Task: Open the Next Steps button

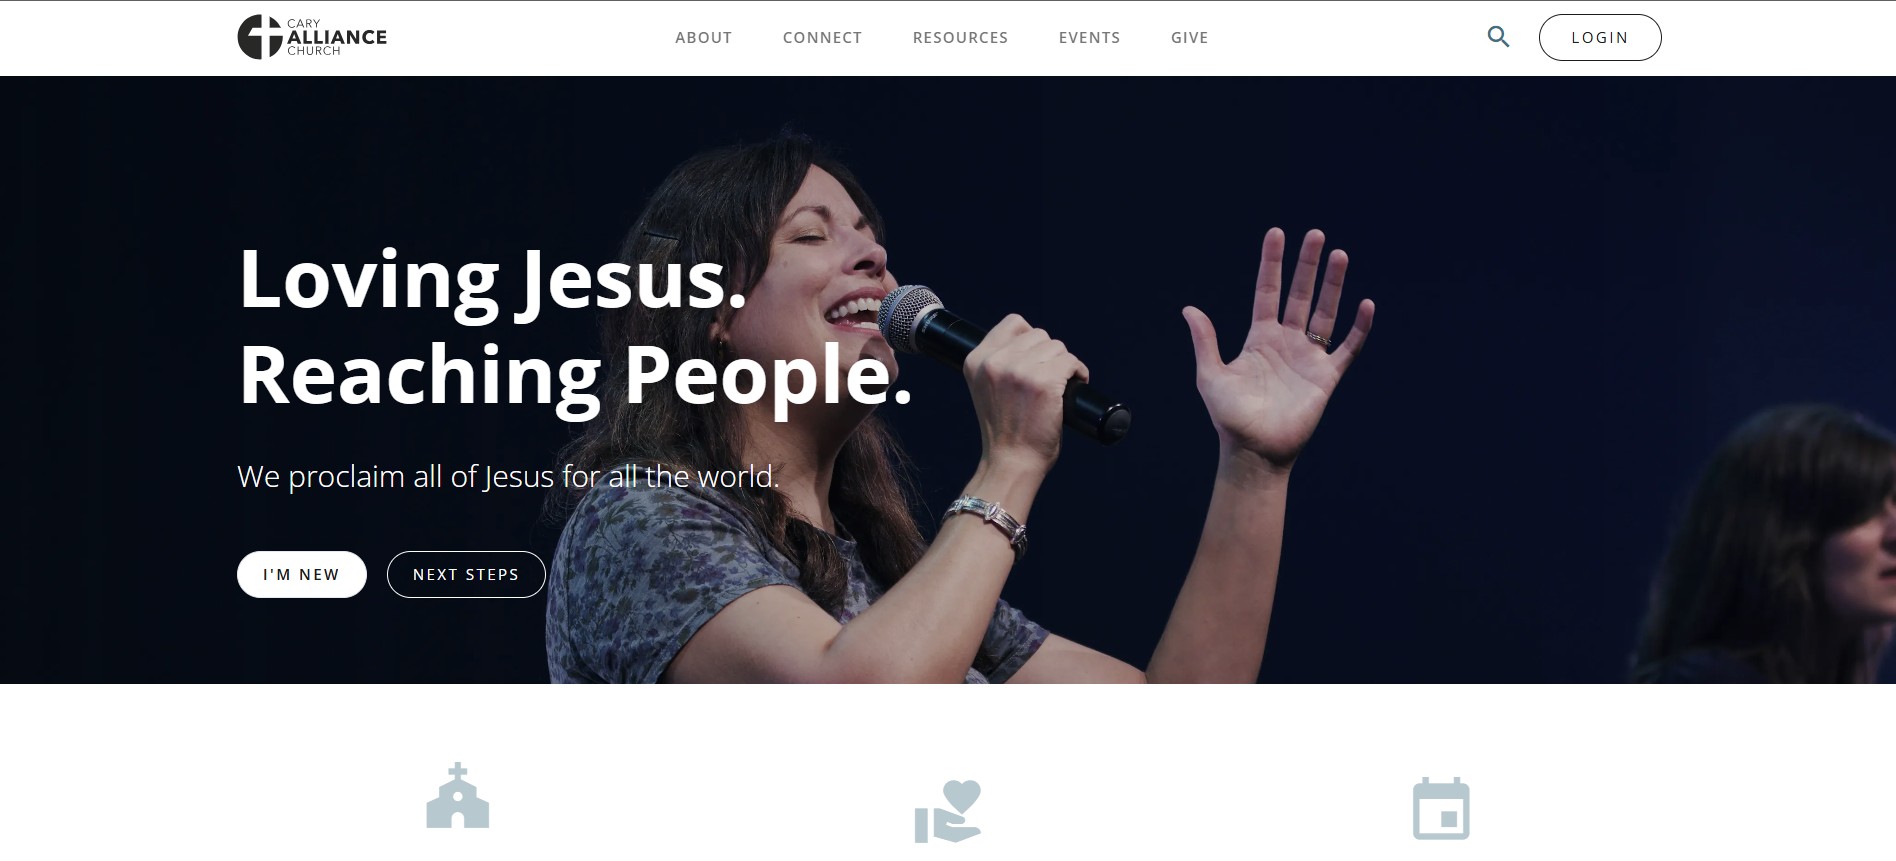Action: coord(466,574)
